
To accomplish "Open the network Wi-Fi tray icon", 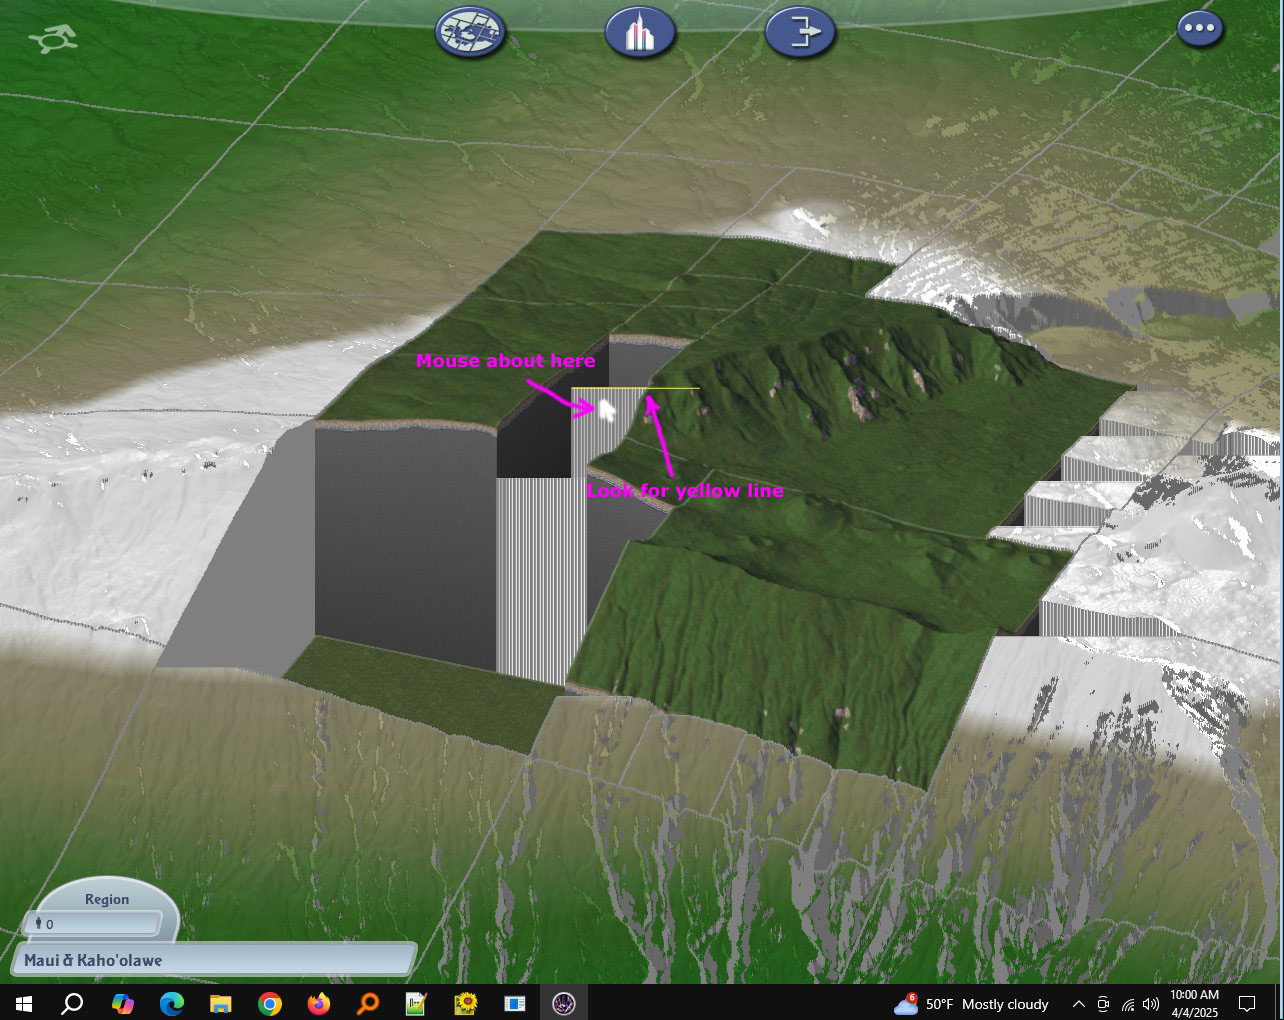I will [x=1128, y=1004].
